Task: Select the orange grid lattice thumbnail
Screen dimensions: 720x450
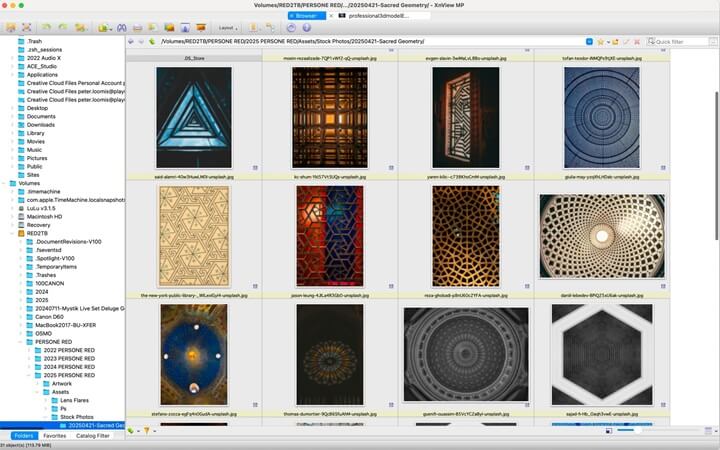Action: coord(330,118)
